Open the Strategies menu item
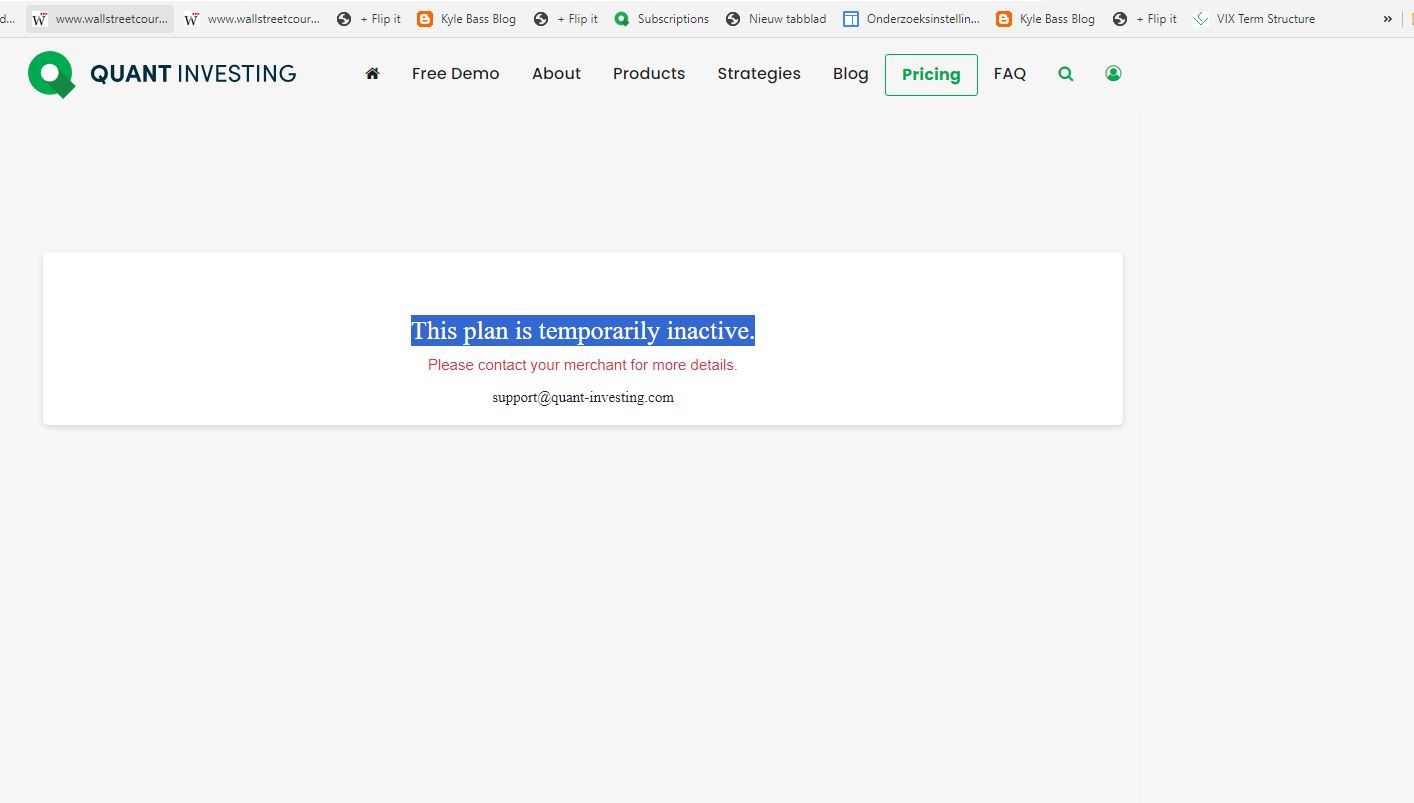 click(759, 74)
